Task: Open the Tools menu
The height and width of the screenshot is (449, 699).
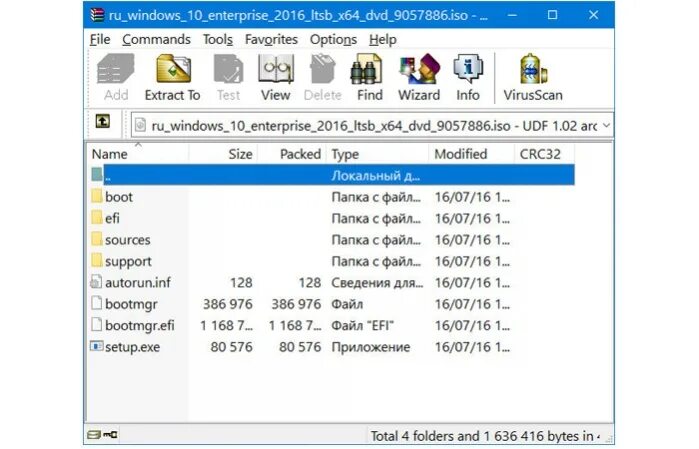Action: (x=218, y=40)
